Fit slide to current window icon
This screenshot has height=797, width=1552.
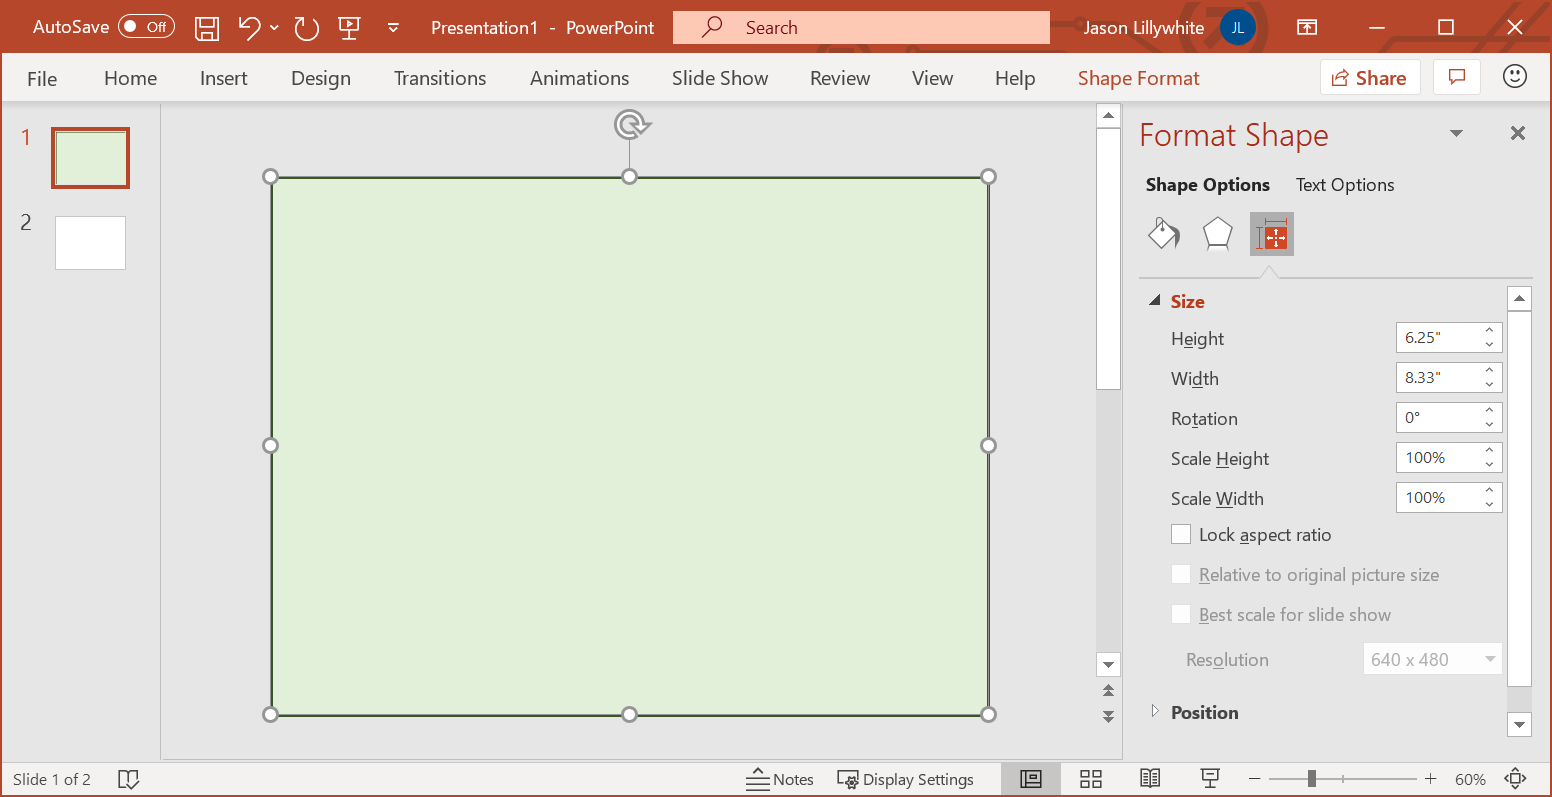click(1516, 779)
